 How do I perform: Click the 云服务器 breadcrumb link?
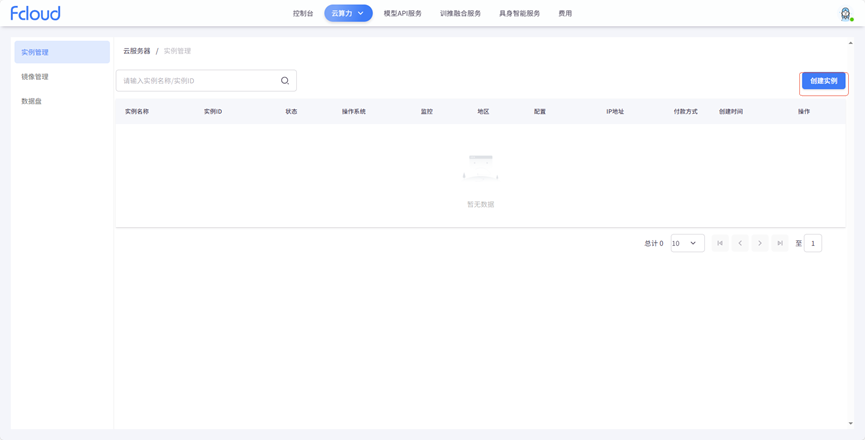point(137,51)
